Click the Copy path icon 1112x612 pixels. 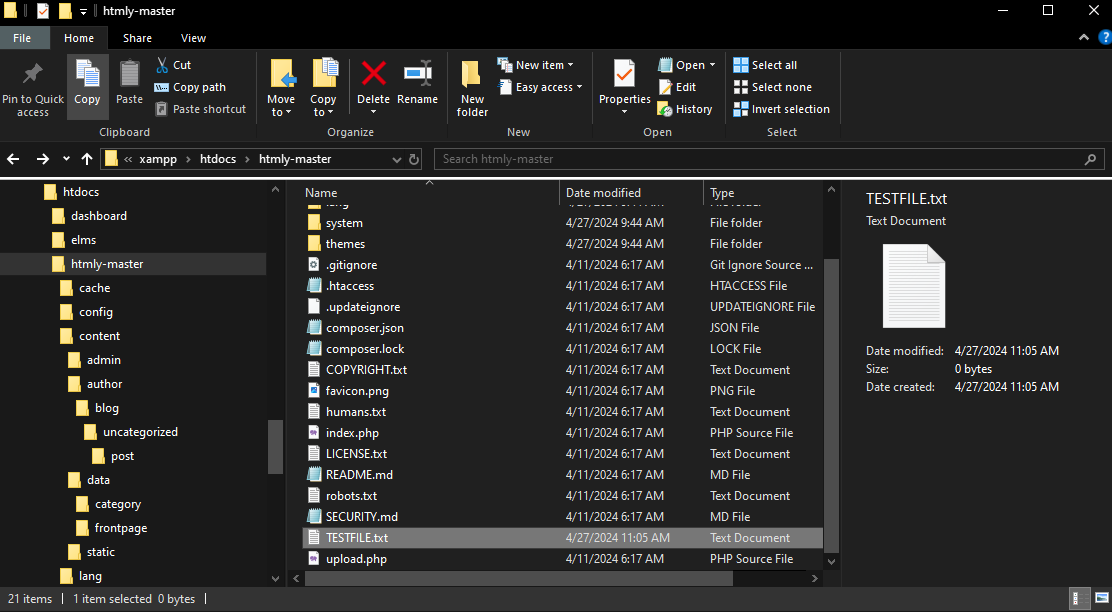[164, 87]
